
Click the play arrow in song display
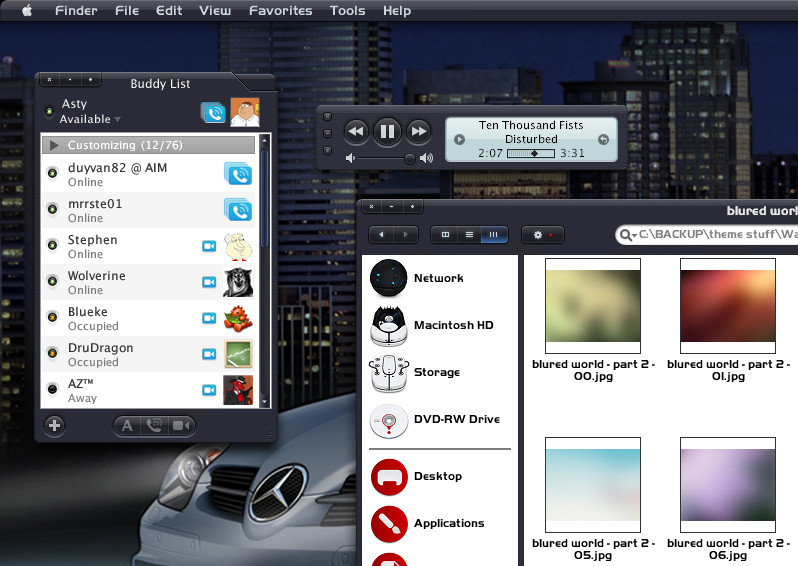click(459, 139)
